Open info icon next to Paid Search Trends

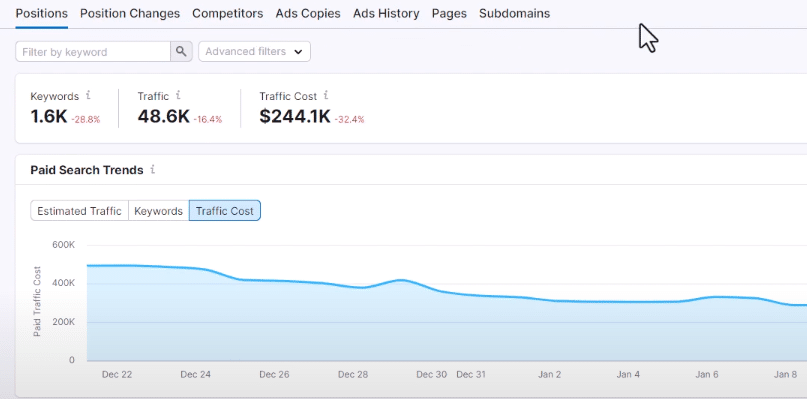click(x=153, y=169)
